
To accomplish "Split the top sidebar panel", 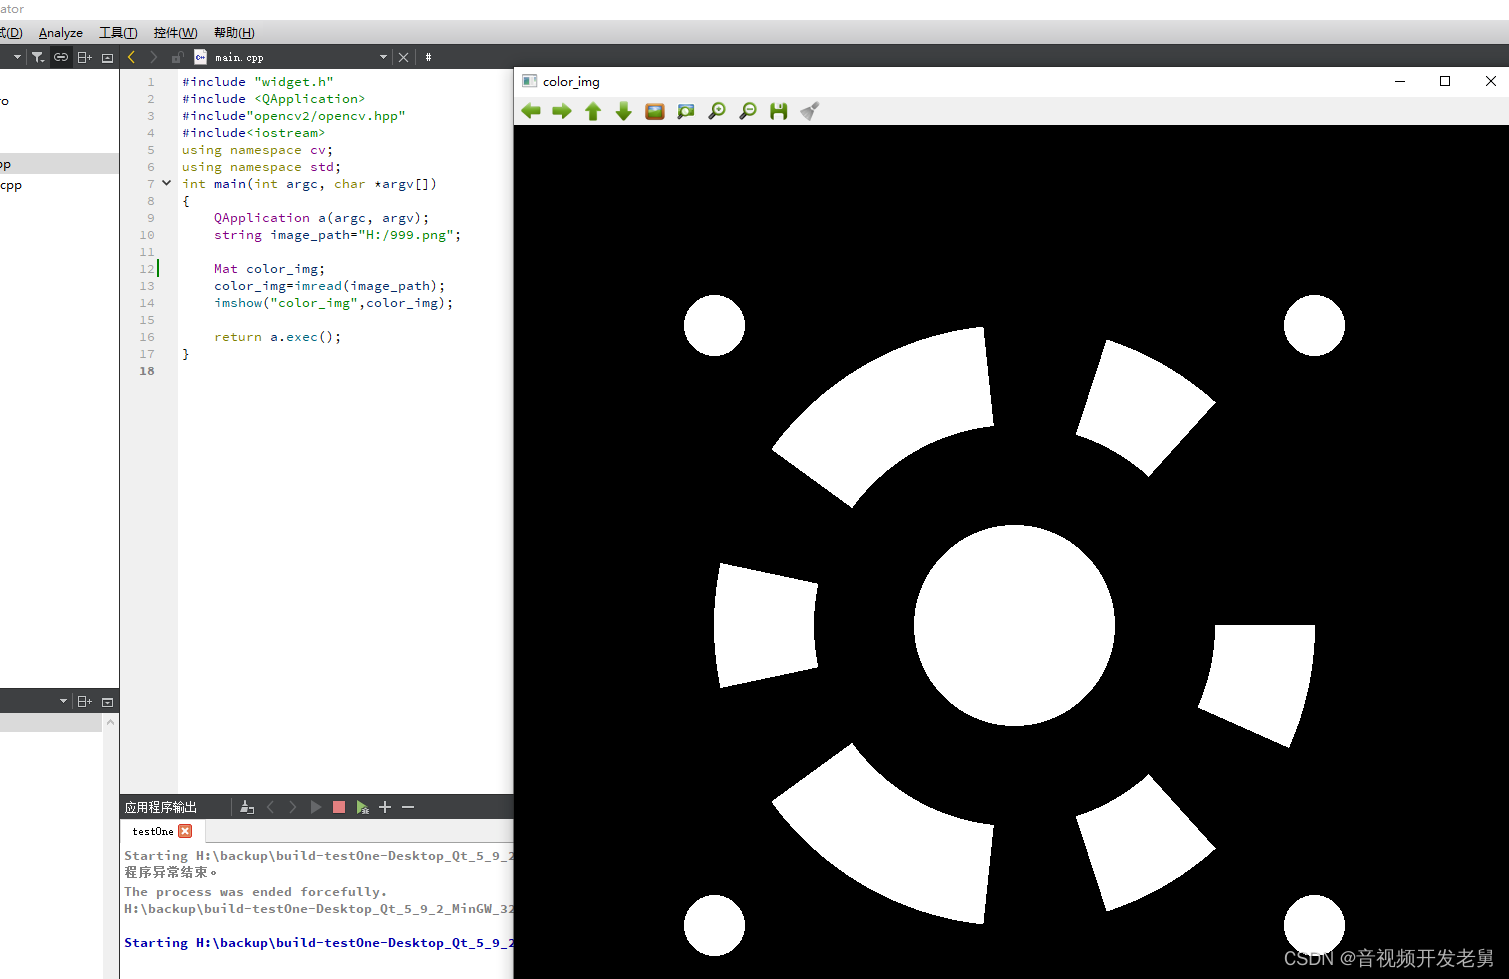I will [85, 57].
